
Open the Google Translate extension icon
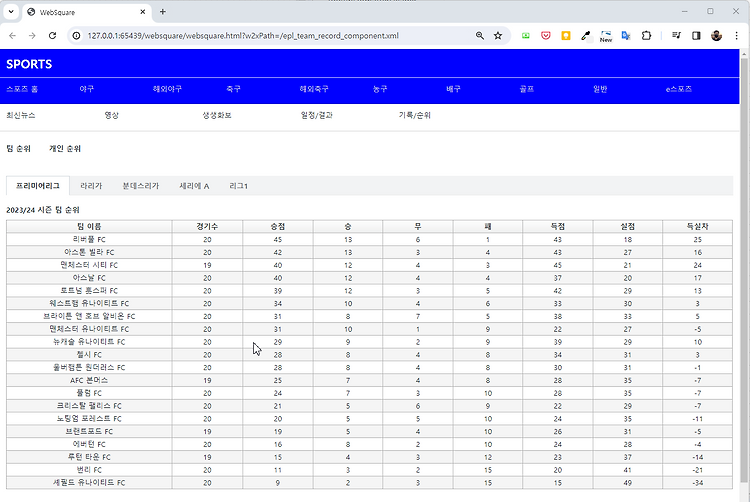coord(626,36)
